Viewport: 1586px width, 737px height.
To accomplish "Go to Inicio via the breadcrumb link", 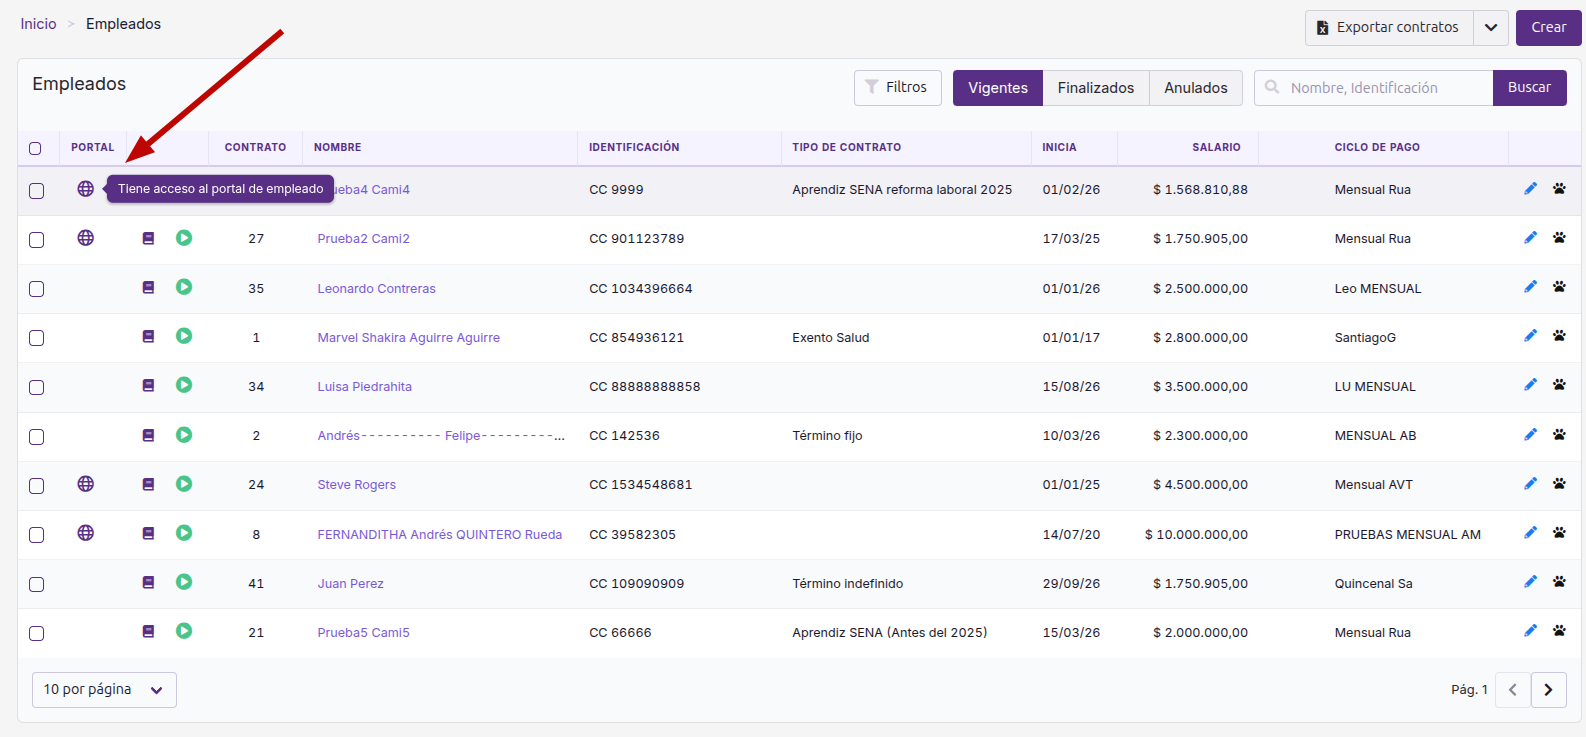I will point(39,24).
